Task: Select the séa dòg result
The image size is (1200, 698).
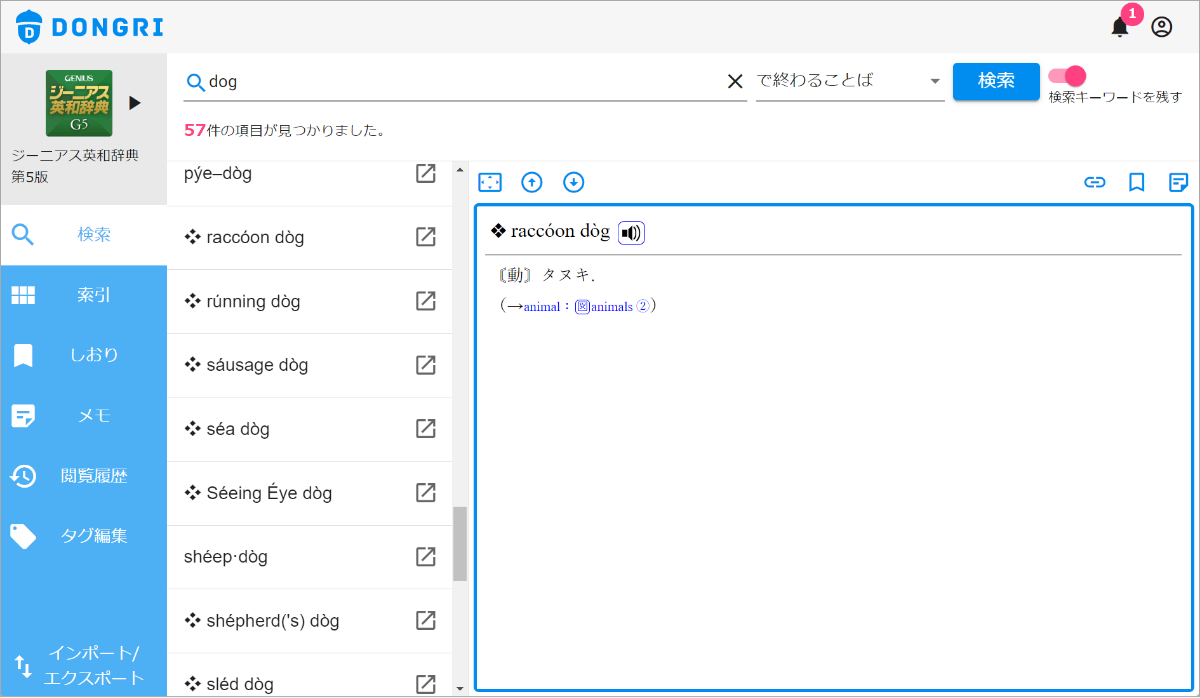Action: pos(227,429)
